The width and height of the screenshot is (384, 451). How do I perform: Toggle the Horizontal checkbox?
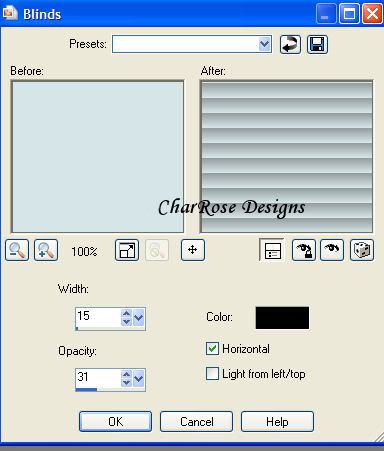212,349
